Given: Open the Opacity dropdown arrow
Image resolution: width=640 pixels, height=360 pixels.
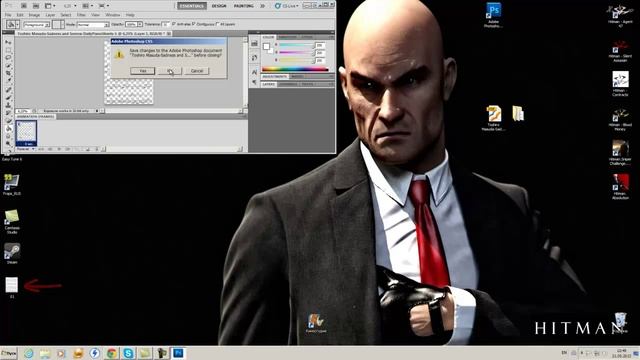Looking at the screenshot, I should coord(140,24).
